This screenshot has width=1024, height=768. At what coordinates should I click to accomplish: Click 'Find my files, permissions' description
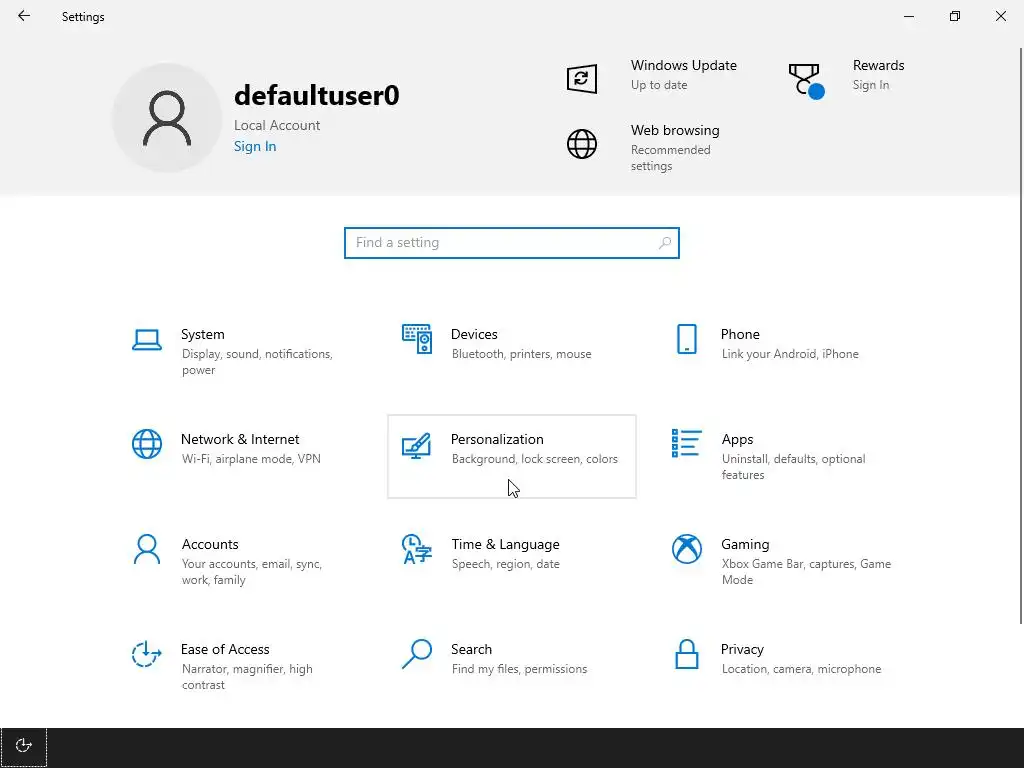[x=519, y=669]
